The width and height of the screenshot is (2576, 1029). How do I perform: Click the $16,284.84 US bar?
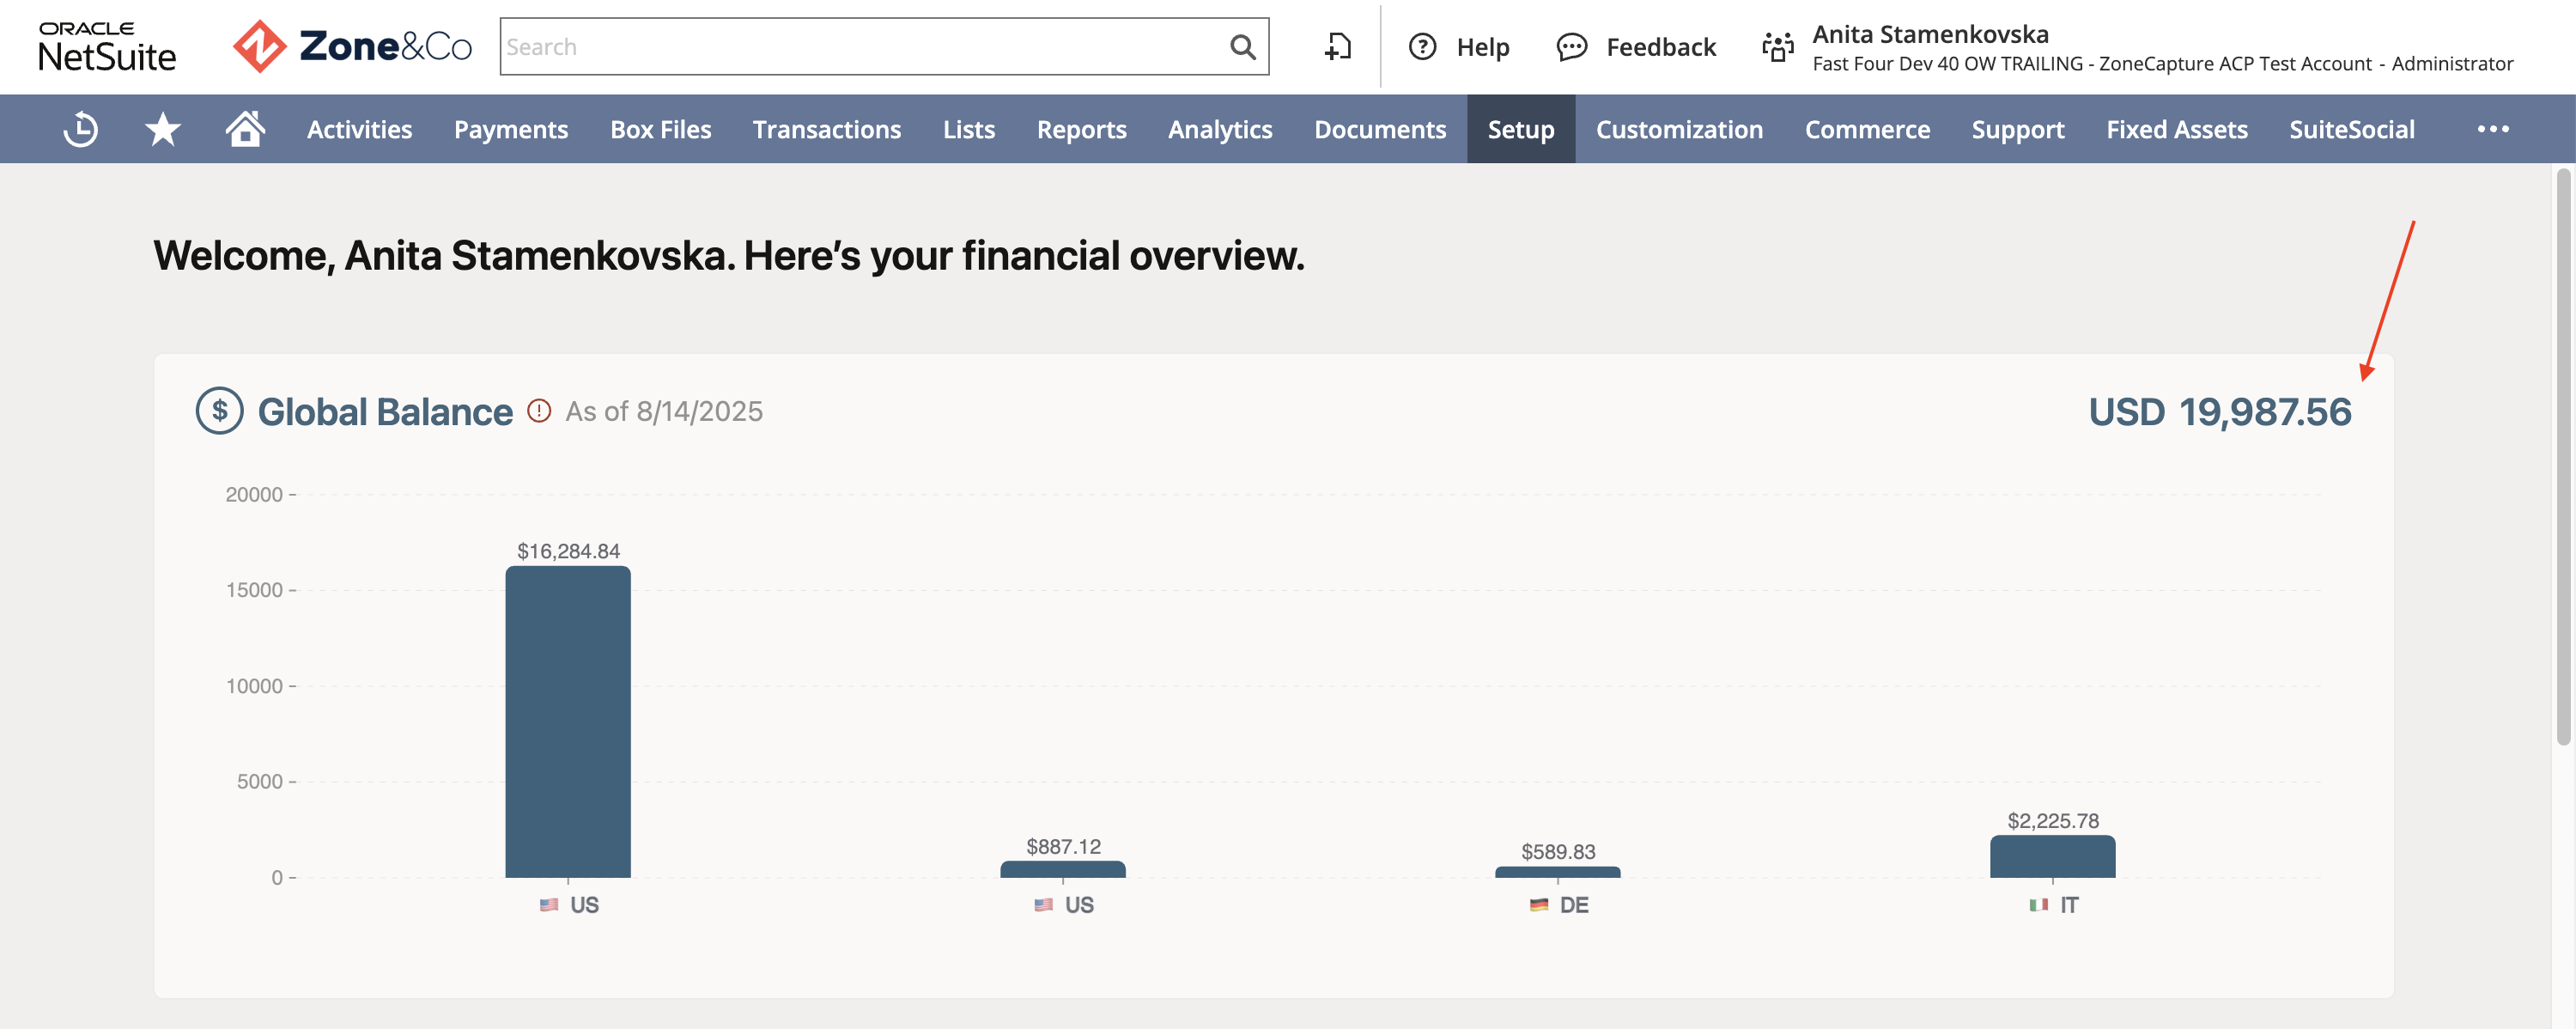568,722
